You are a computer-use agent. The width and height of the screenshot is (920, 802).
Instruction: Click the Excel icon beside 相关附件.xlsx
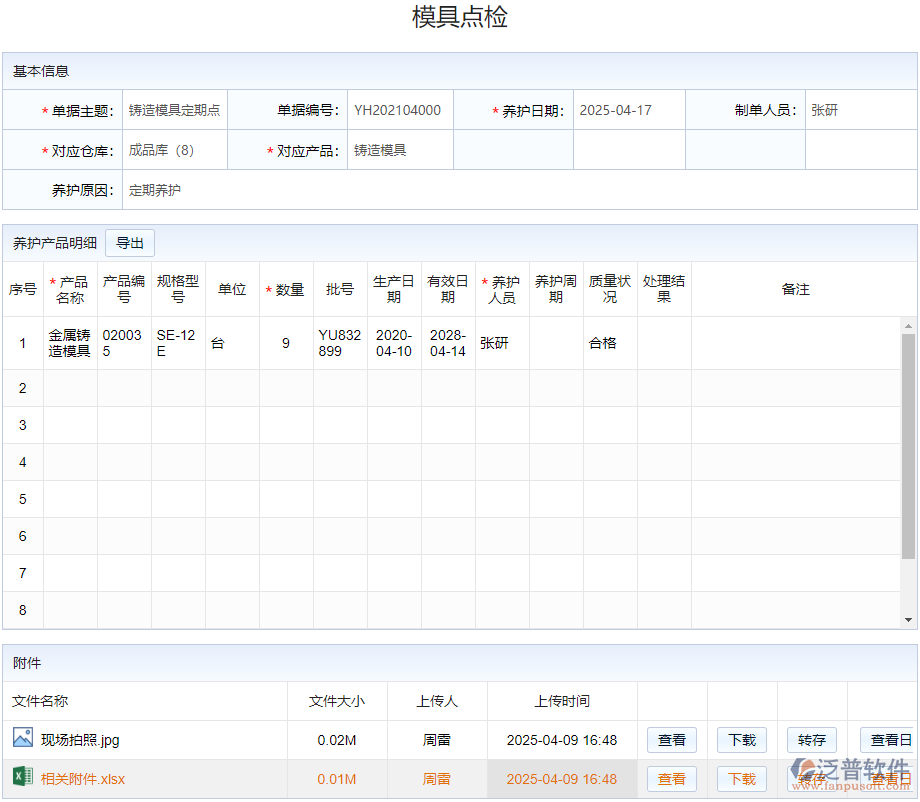click(x=22, y=778)
